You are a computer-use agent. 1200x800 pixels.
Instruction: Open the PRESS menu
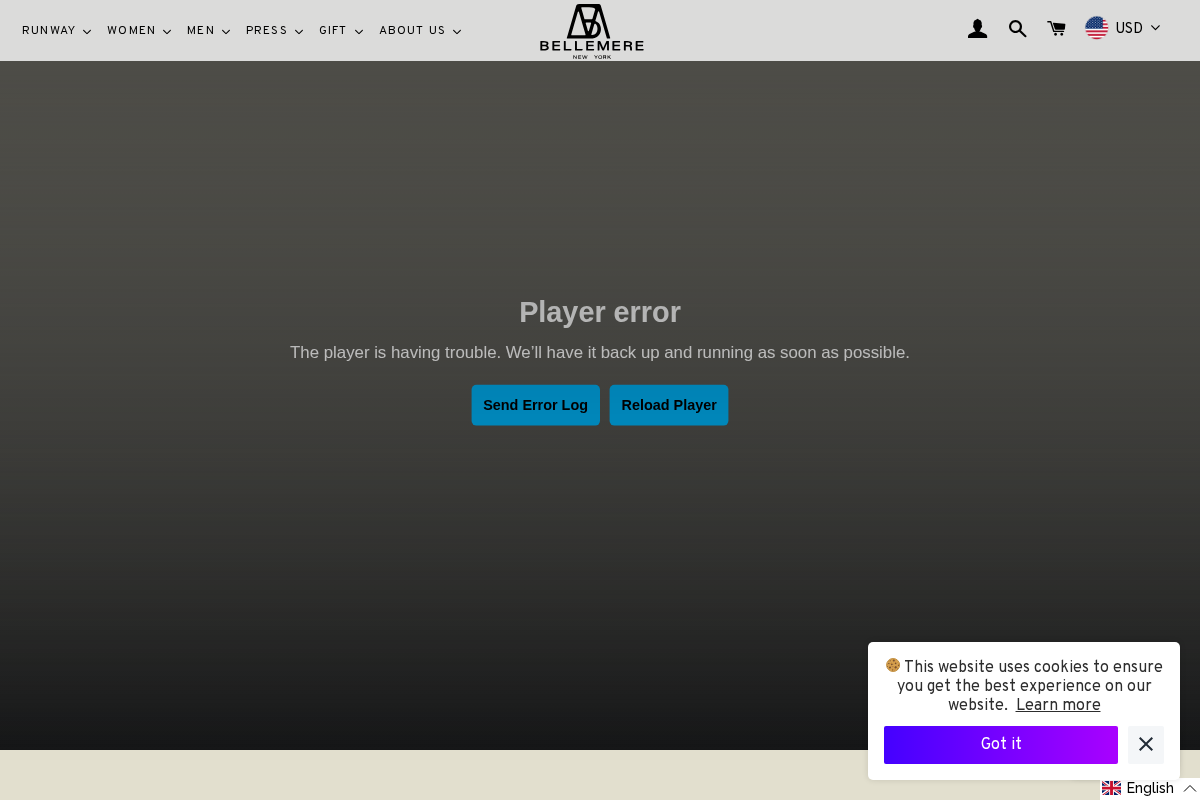[x=266, y=31]
